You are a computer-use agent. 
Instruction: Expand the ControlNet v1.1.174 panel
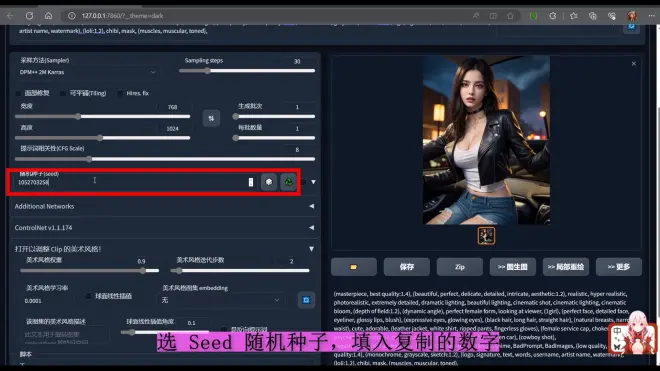[x=165, y=227]
